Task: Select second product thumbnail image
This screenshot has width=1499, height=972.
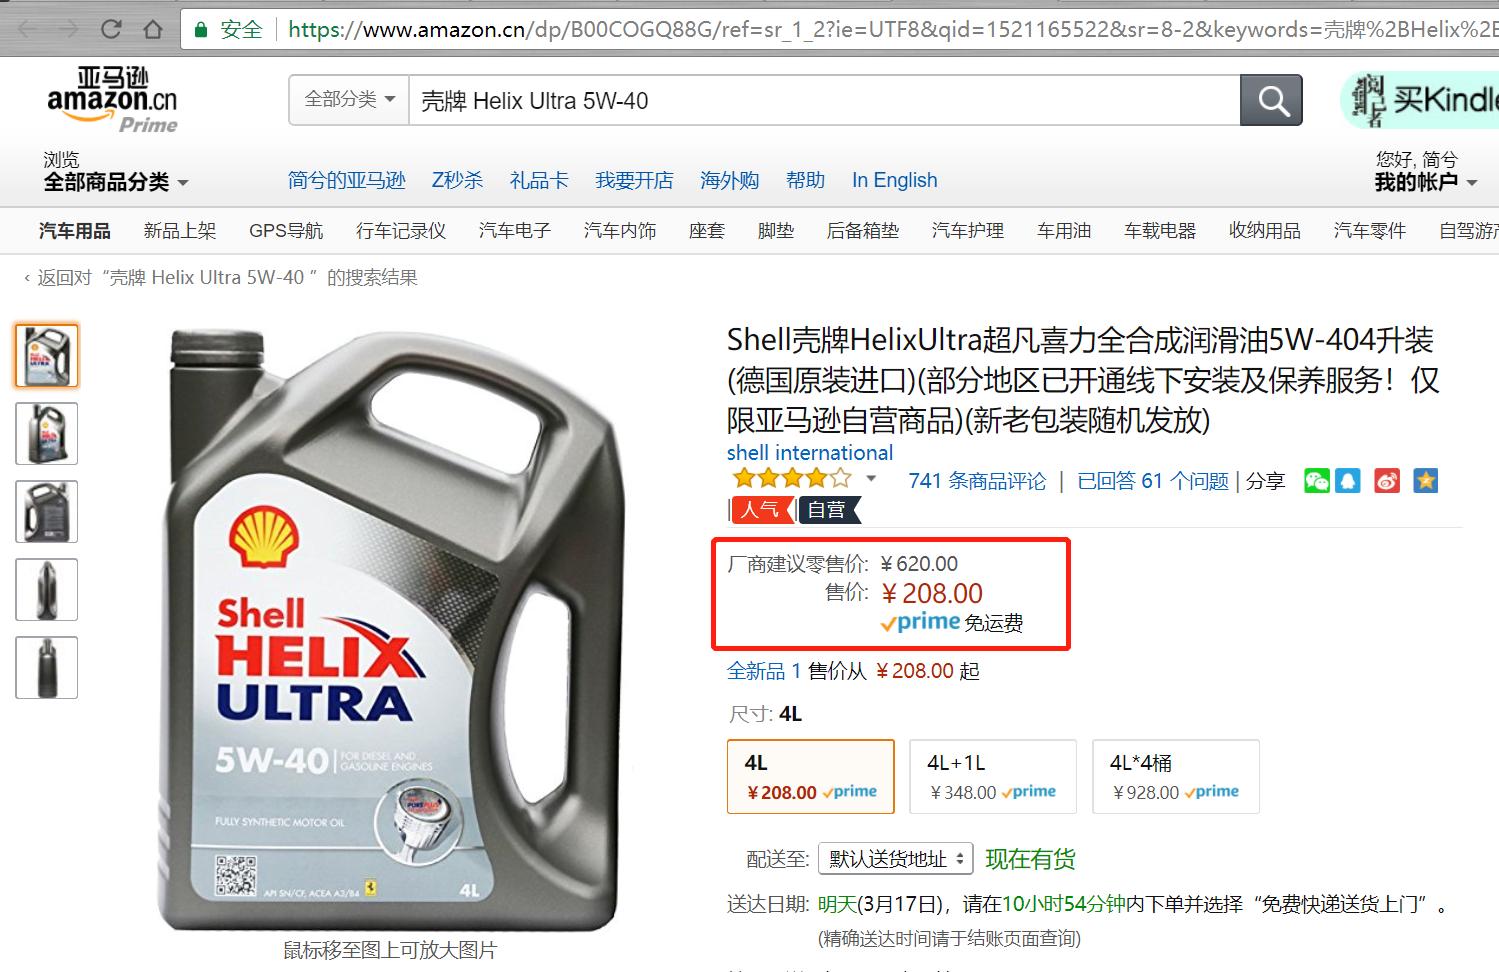Action: tap(47, 434)
